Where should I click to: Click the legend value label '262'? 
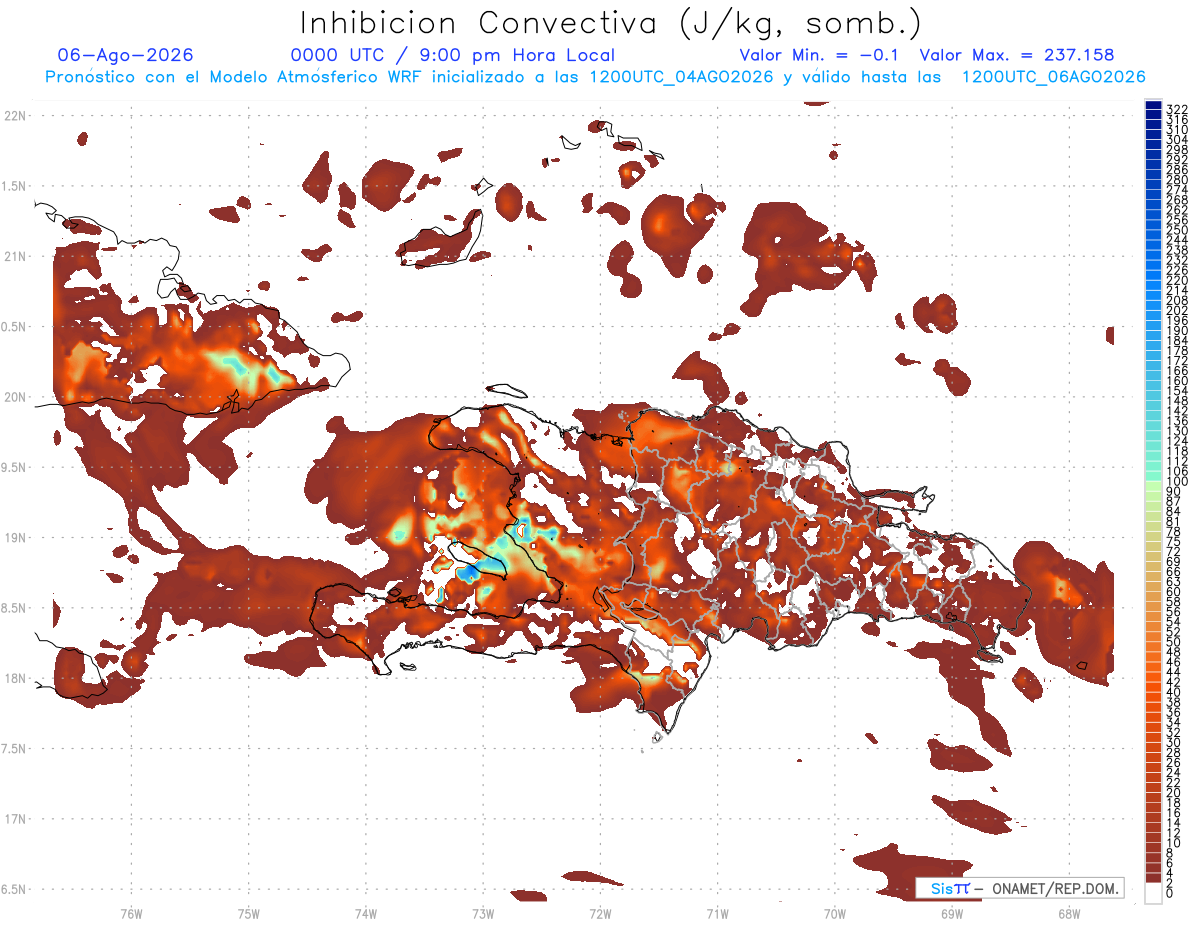(x=1177, y=208)
